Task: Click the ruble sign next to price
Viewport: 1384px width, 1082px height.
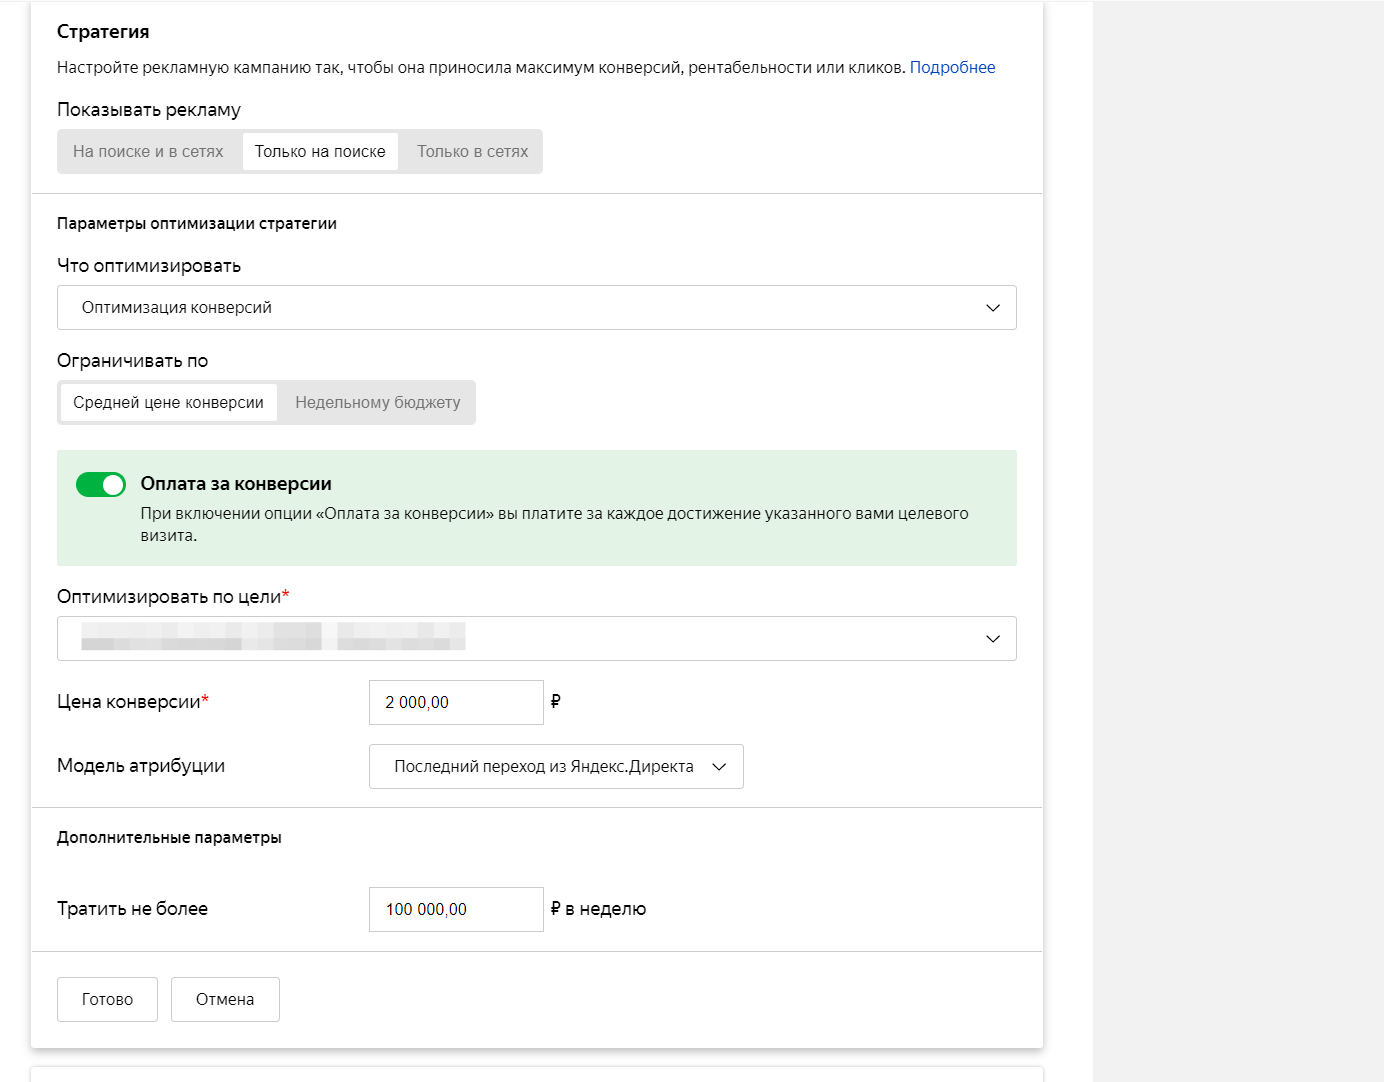Action: [x=556, y=702]
